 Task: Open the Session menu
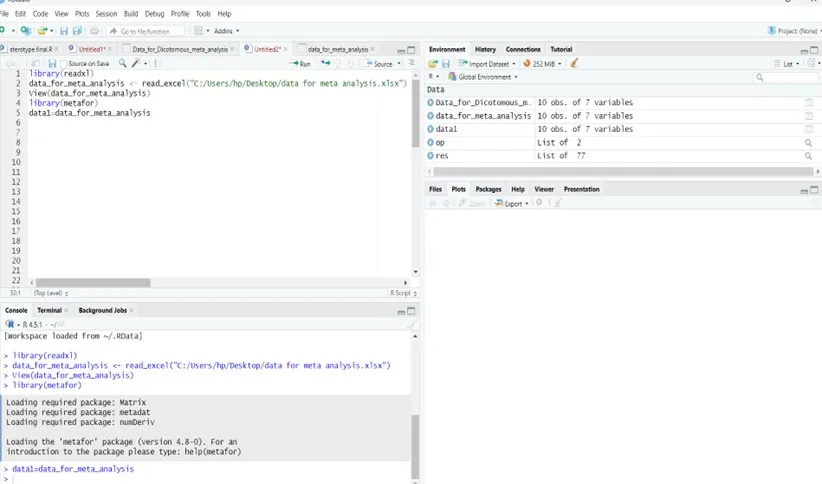pos(106,14)
